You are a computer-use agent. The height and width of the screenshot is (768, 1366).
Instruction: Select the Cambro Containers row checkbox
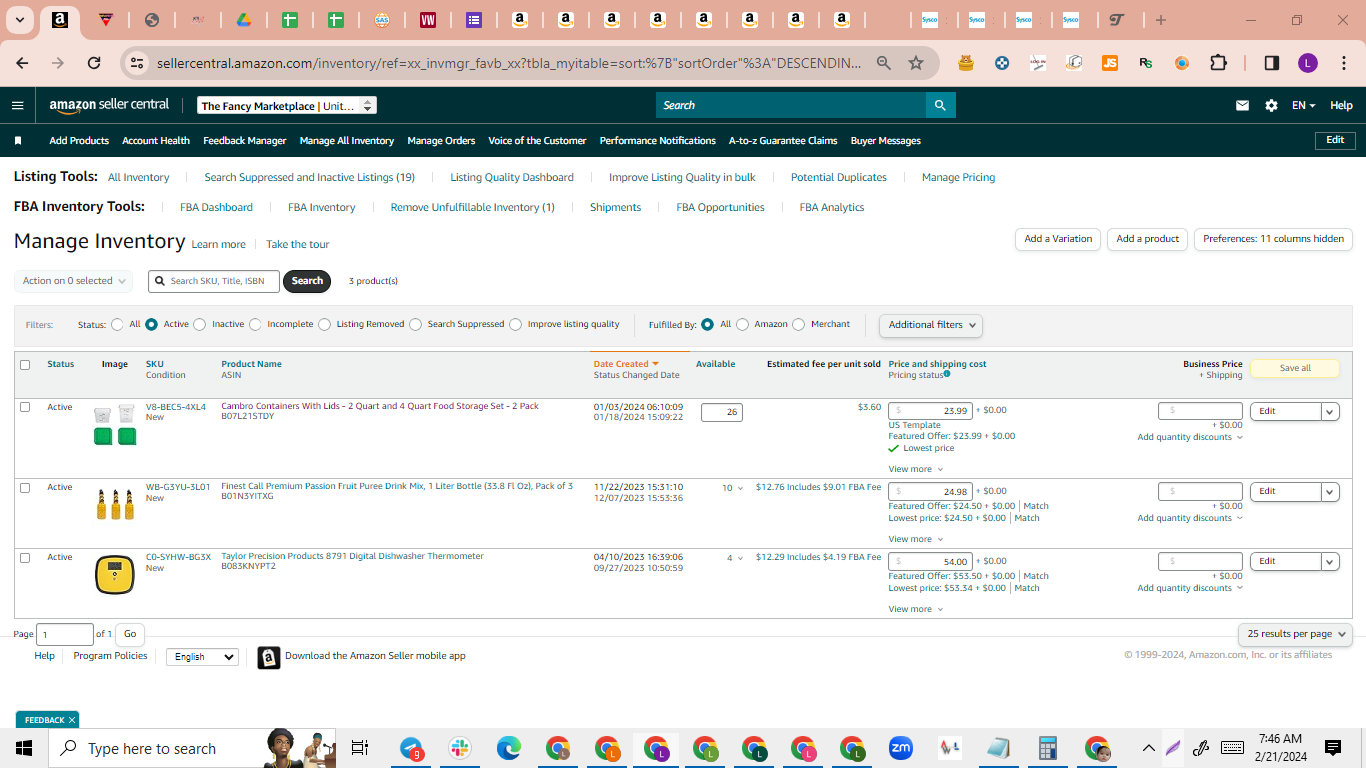coord(25,407)
